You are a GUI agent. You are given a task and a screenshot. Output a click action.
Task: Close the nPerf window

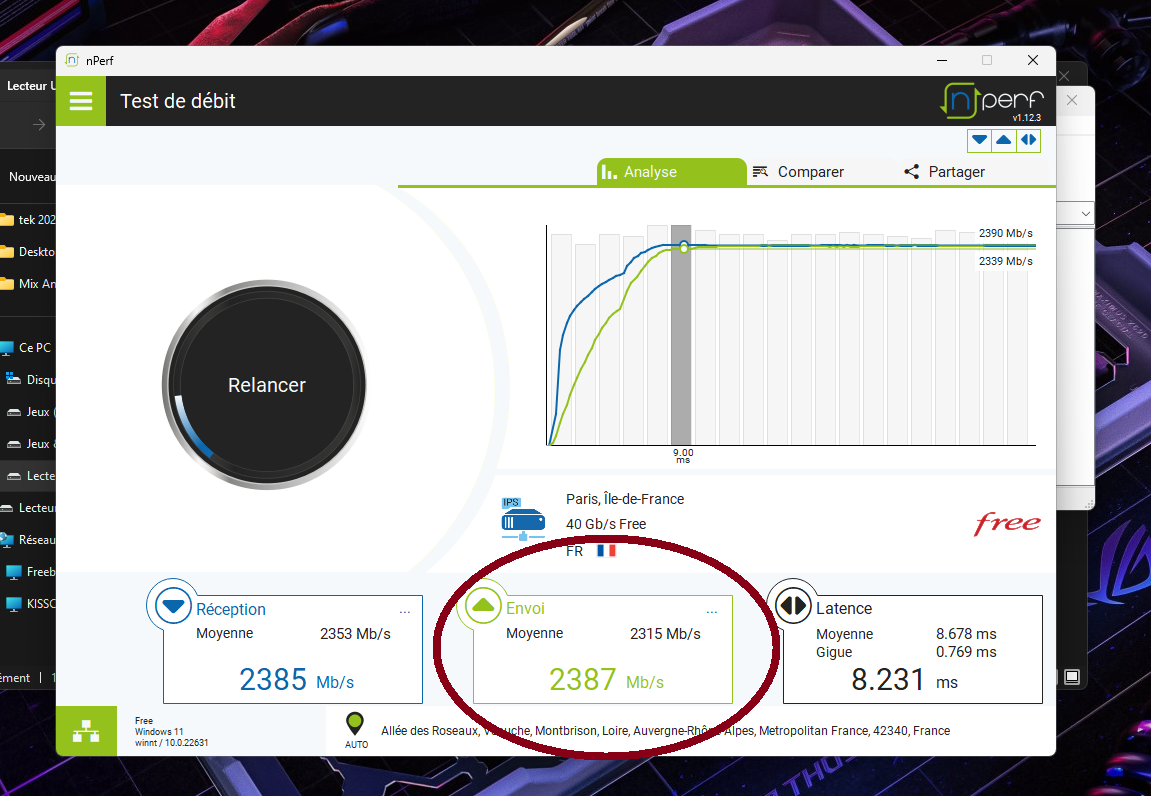point(1032,60)
